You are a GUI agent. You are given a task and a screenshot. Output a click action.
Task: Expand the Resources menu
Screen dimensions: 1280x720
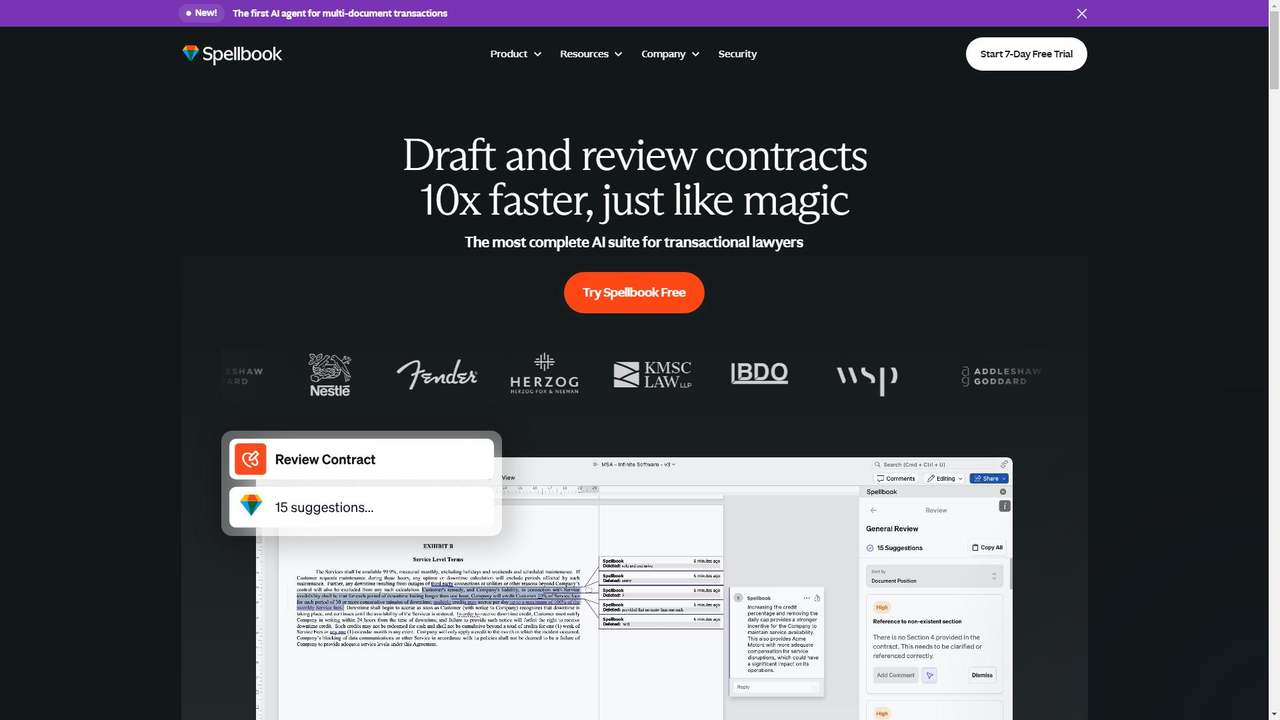(590, 54)
